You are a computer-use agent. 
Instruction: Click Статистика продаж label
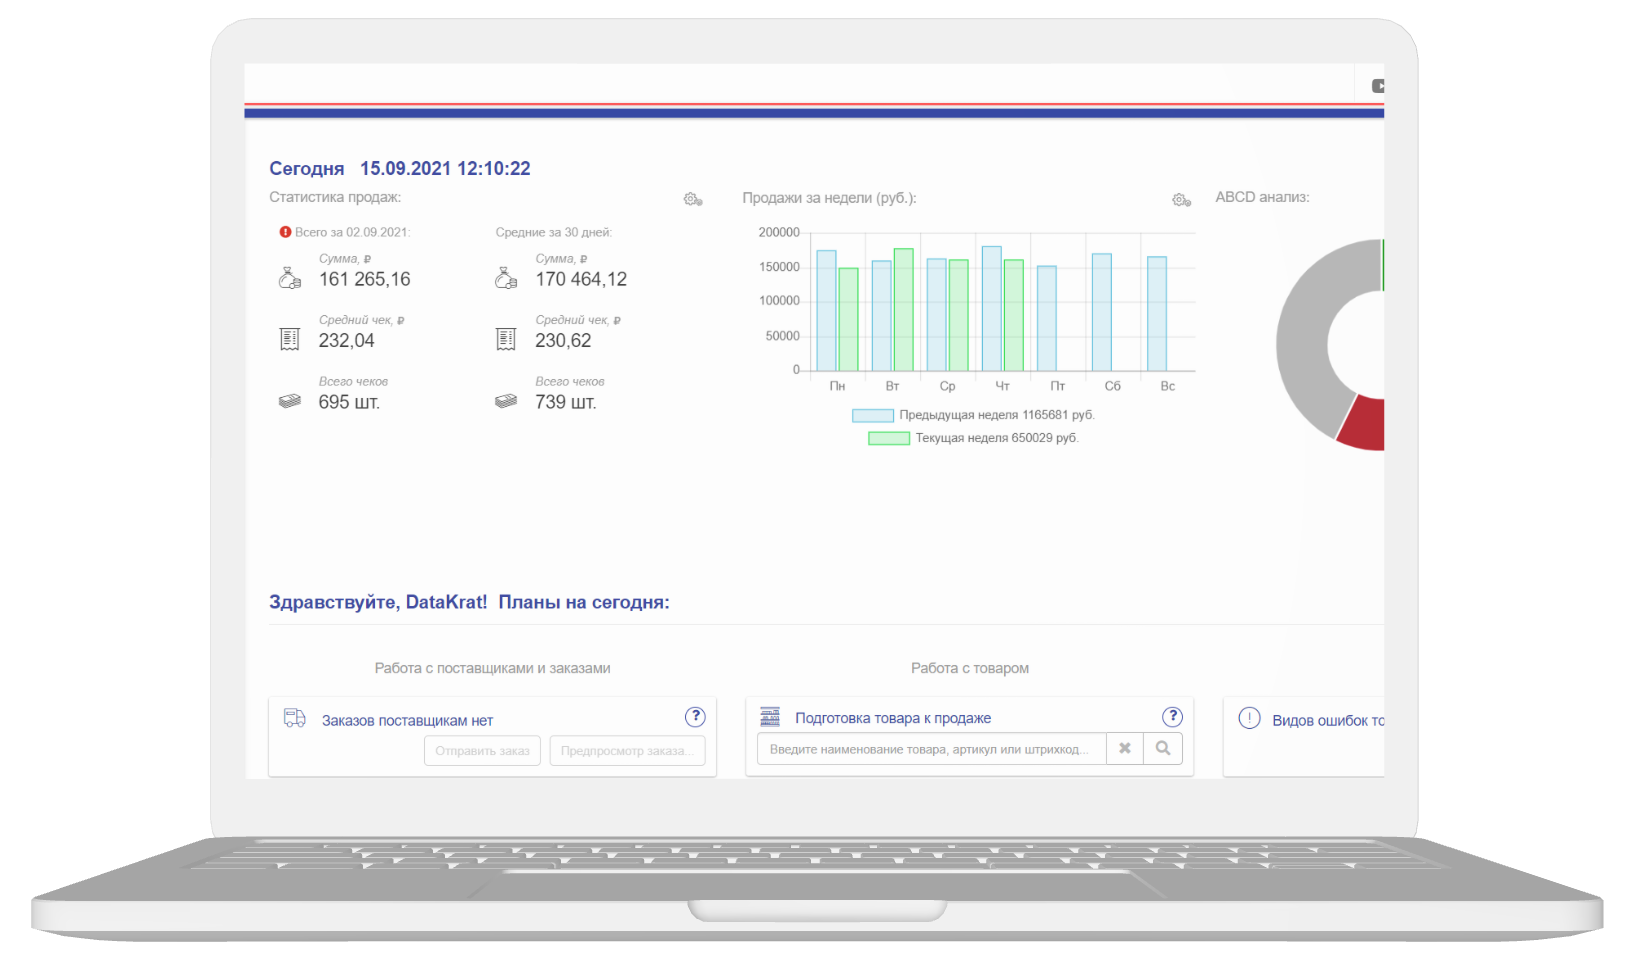coord(335,197)
